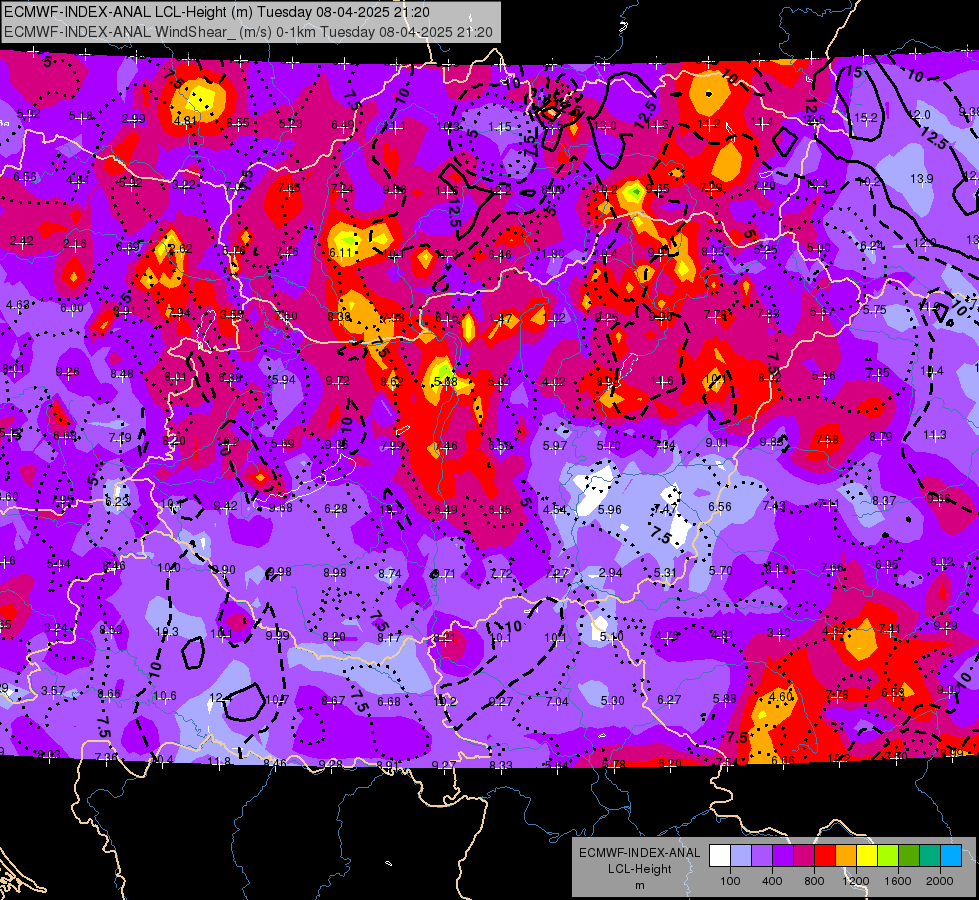
Task: Click the legend label 800
Action: [814, 881]
